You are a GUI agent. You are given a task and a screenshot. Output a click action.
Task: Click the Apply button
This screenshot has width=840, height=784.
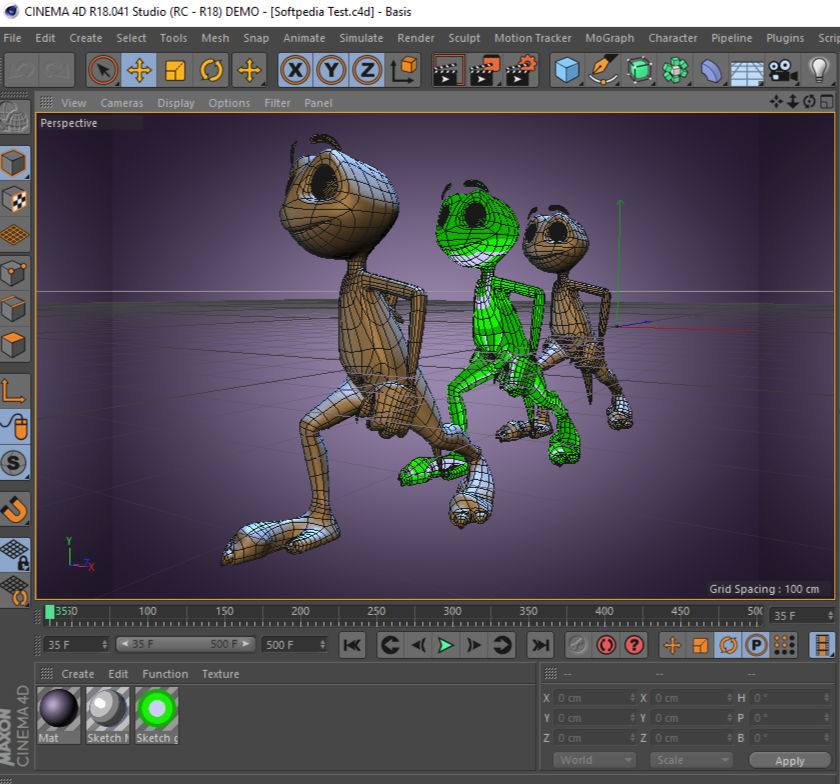tap(790, 760)
